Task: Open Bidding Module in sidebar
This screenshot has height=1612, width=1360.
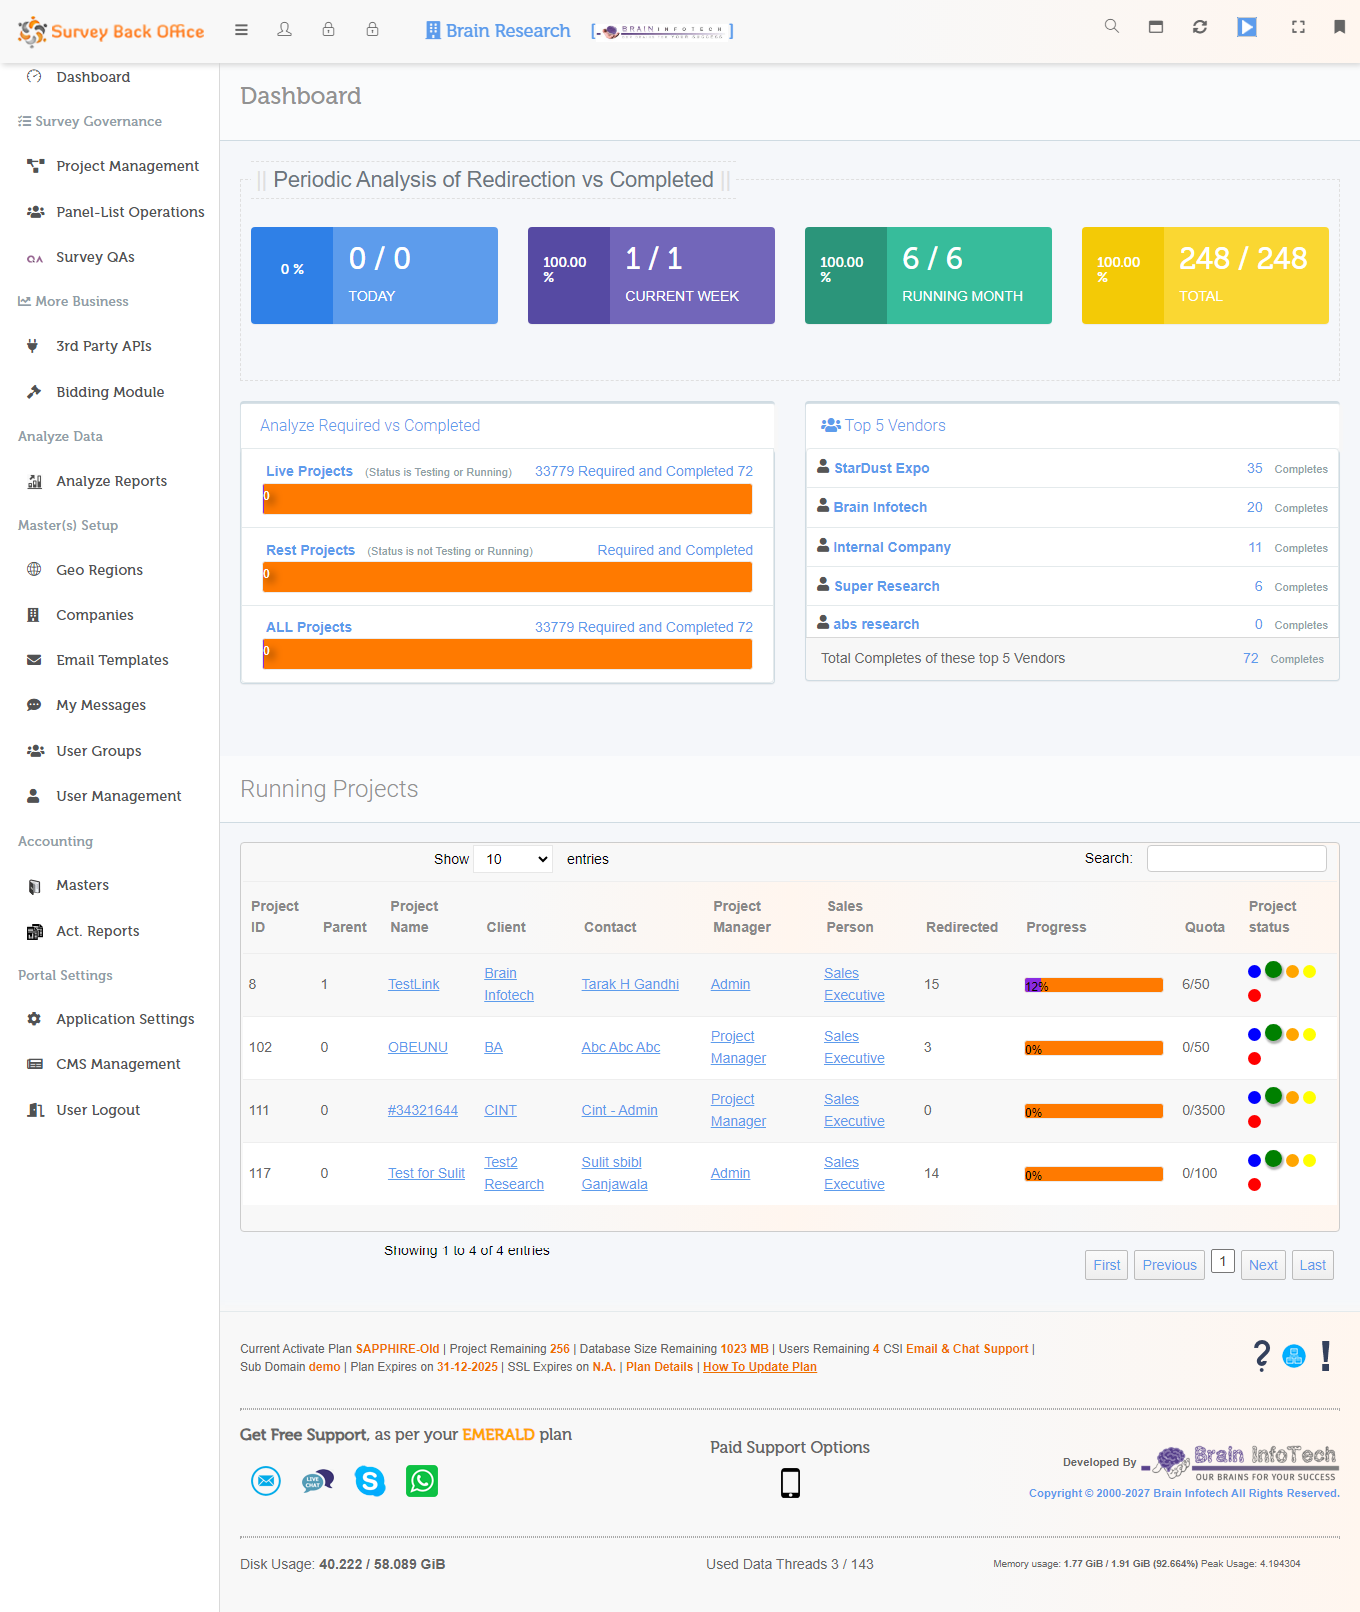Action: [110, 392]
